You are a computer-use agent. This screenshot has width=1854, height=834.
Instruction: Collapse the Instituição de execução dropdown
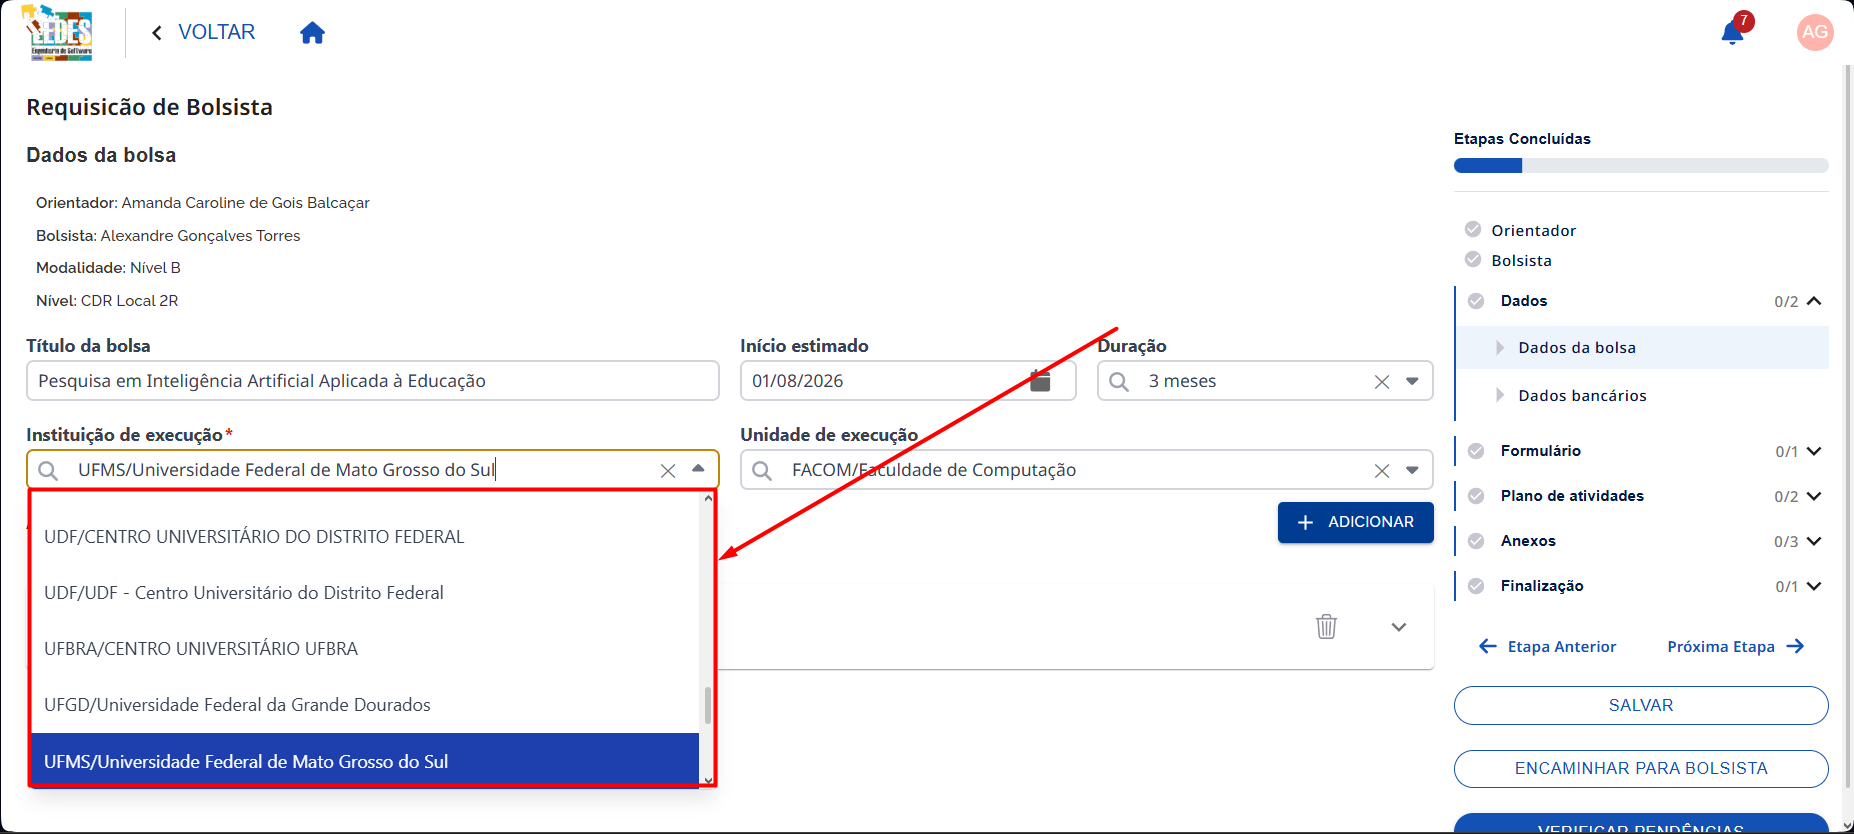point(698,469)
